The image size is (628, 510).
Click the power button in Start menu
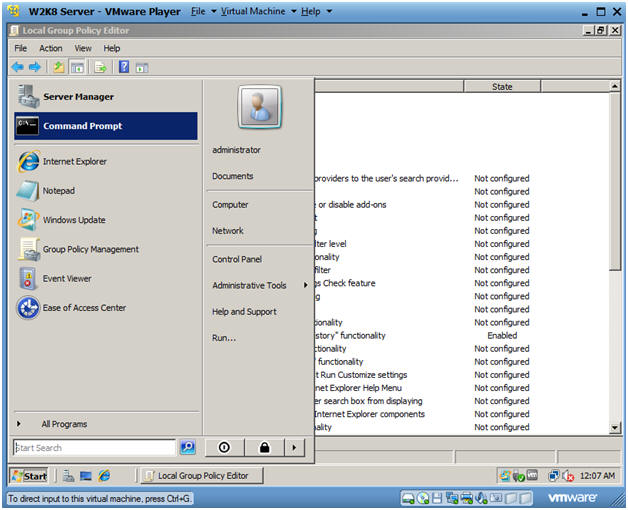coord(224,447)
